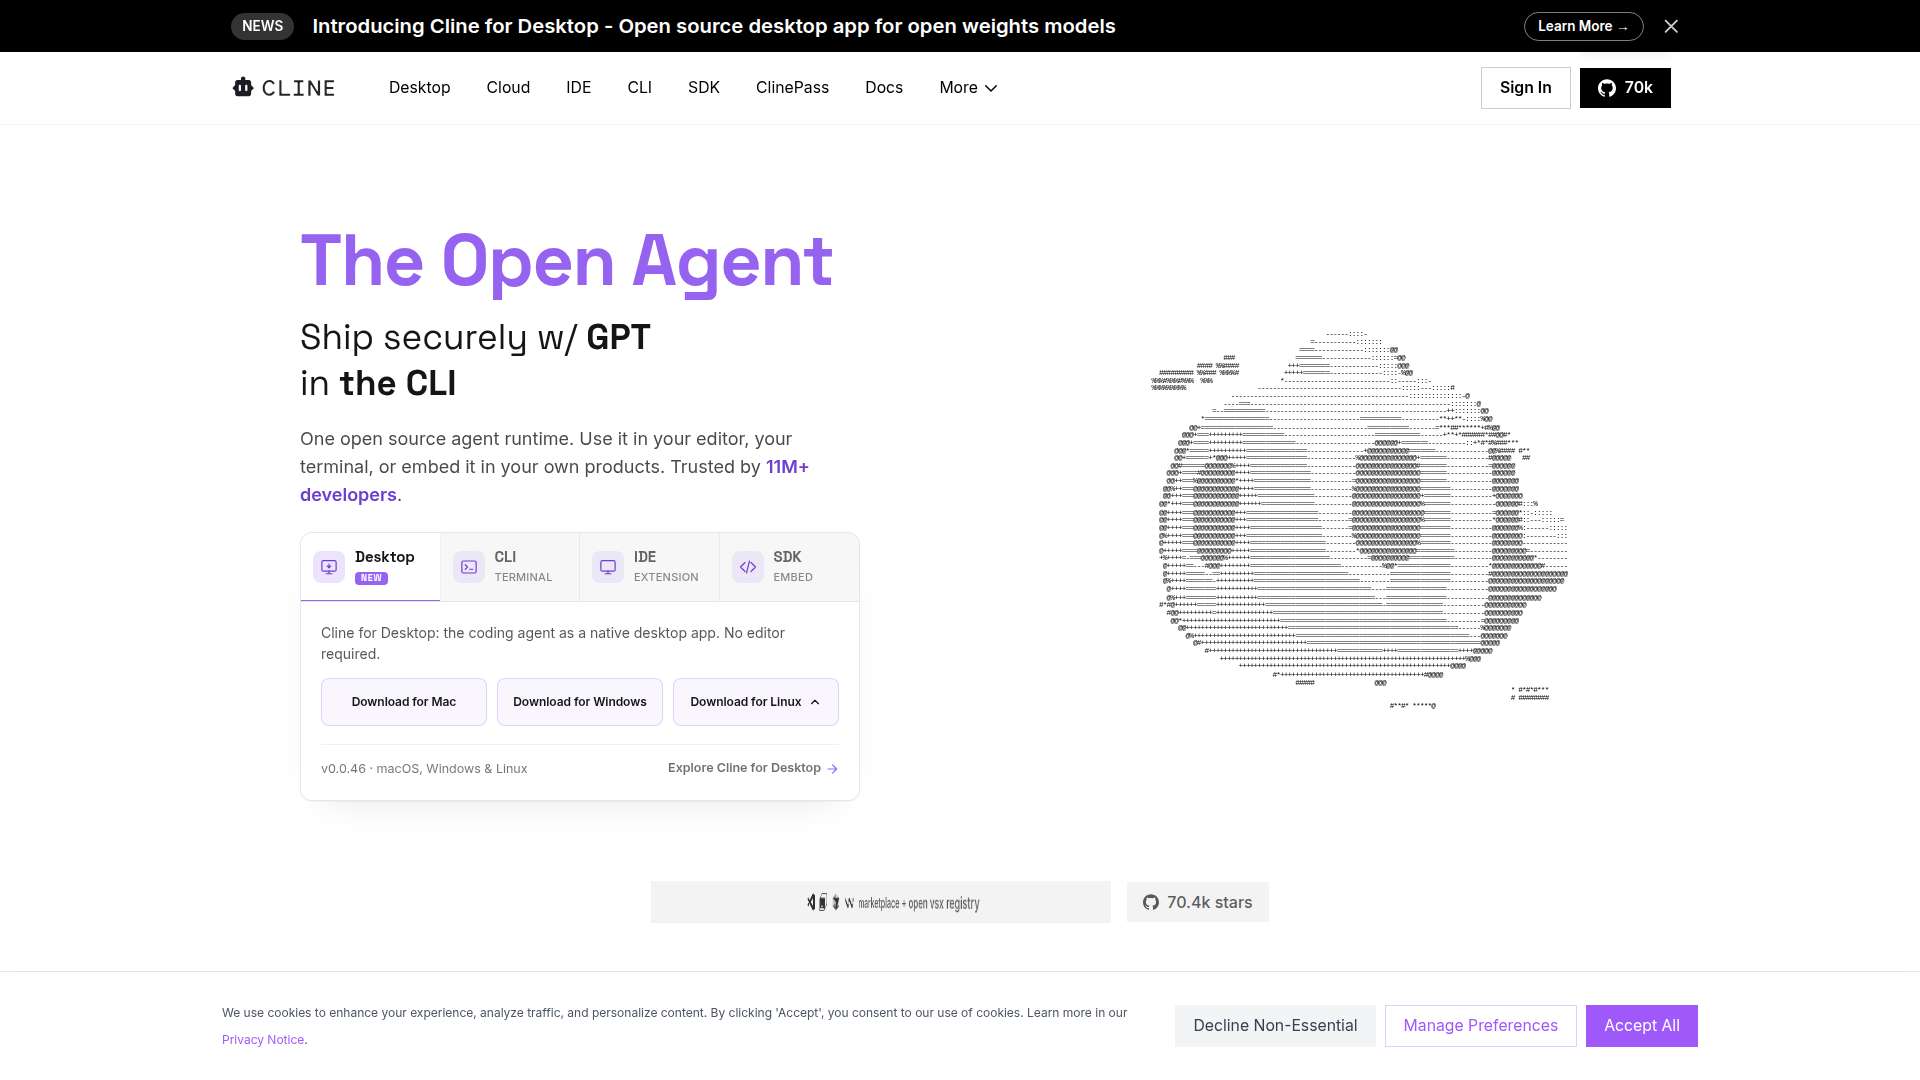1920x1080 pixels.
Task: Click the Sign In button
Action: tap(1526, 88)
